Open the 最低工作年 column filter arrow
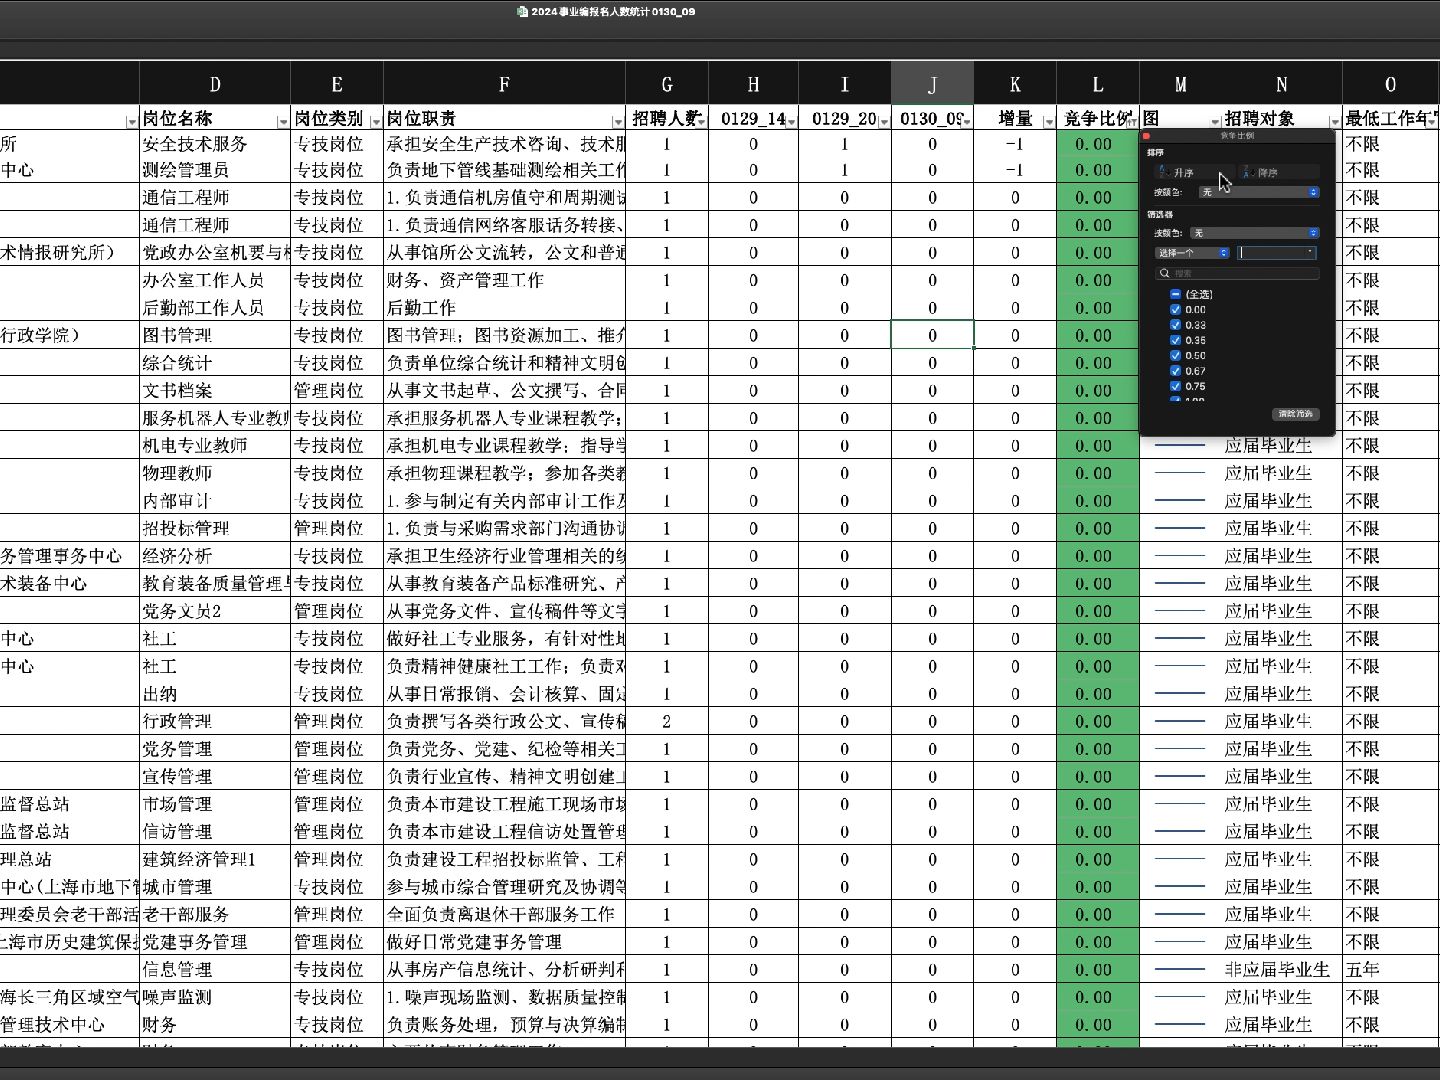This screenshot has height=1080, width=1440. (x=1431, y=122)
